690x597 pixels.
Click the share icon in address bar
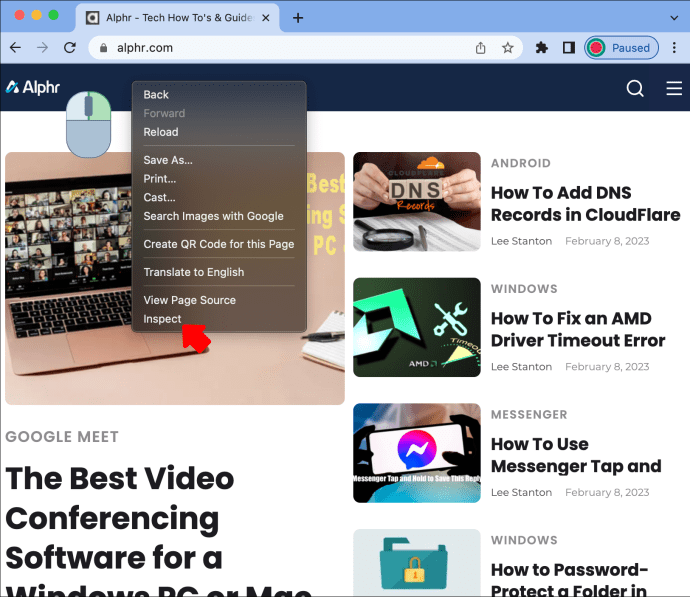pos(481,48)
